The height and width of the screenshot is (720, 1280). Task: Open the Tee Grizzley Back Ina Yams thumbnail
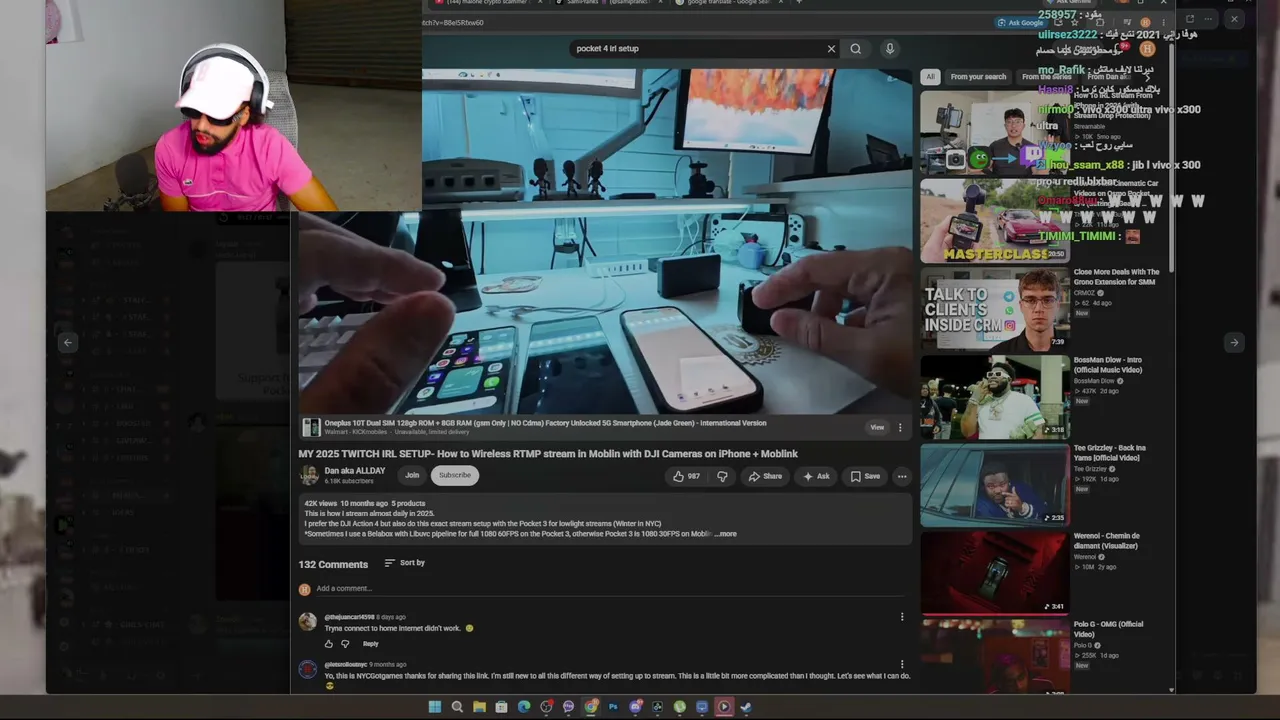pos(995,484)
